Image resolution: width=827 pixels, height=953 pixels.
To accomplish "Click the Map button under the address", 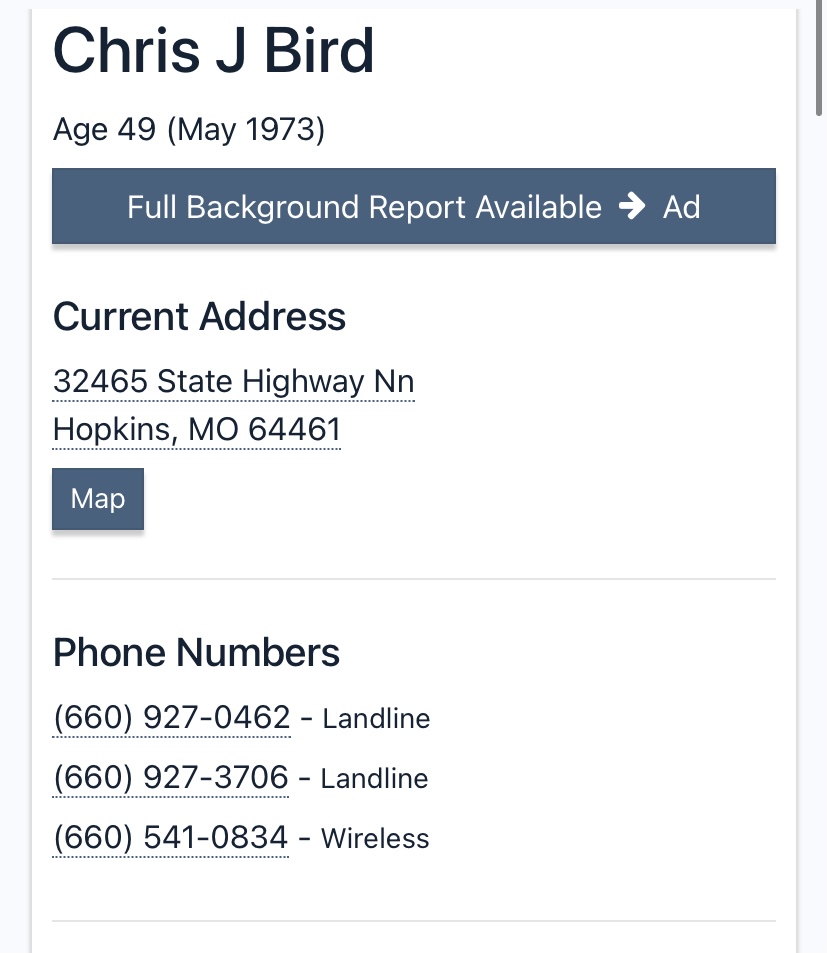I will pos(98,499).
